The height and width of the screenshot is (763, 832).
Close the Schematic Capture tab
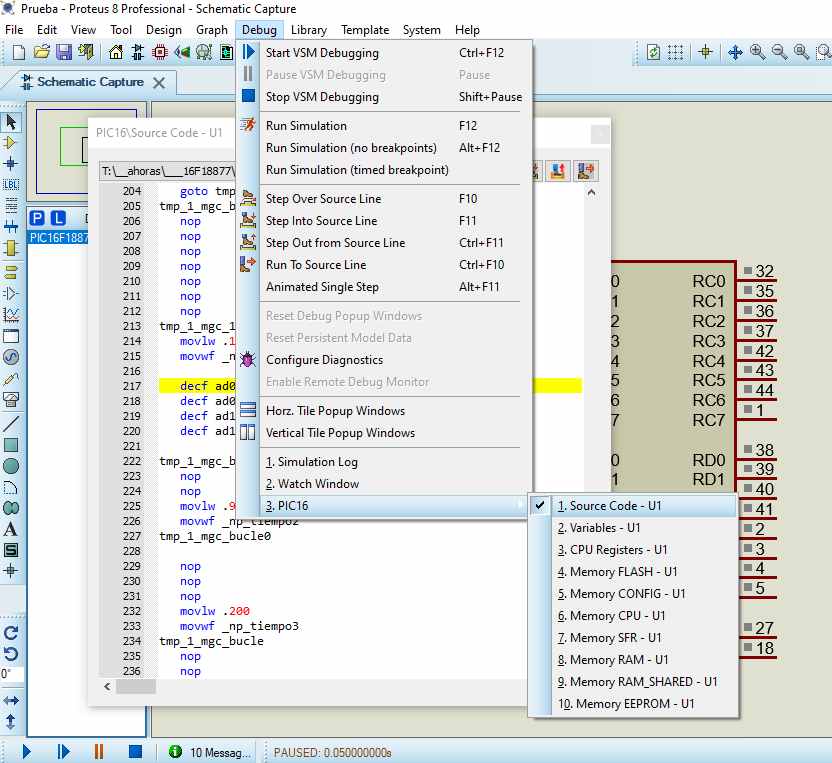(159, 83)
